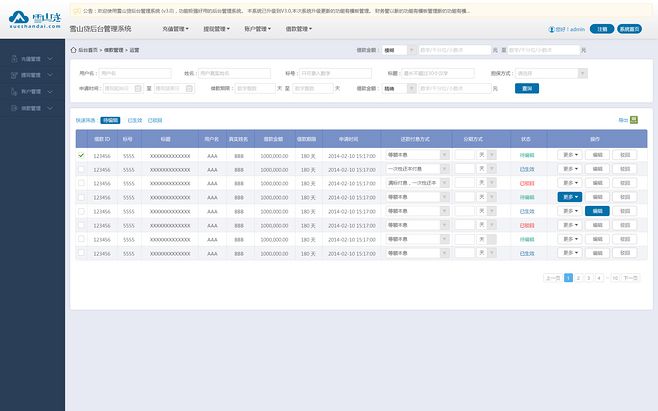Click the 上一页 previous page button

[552, 278]
